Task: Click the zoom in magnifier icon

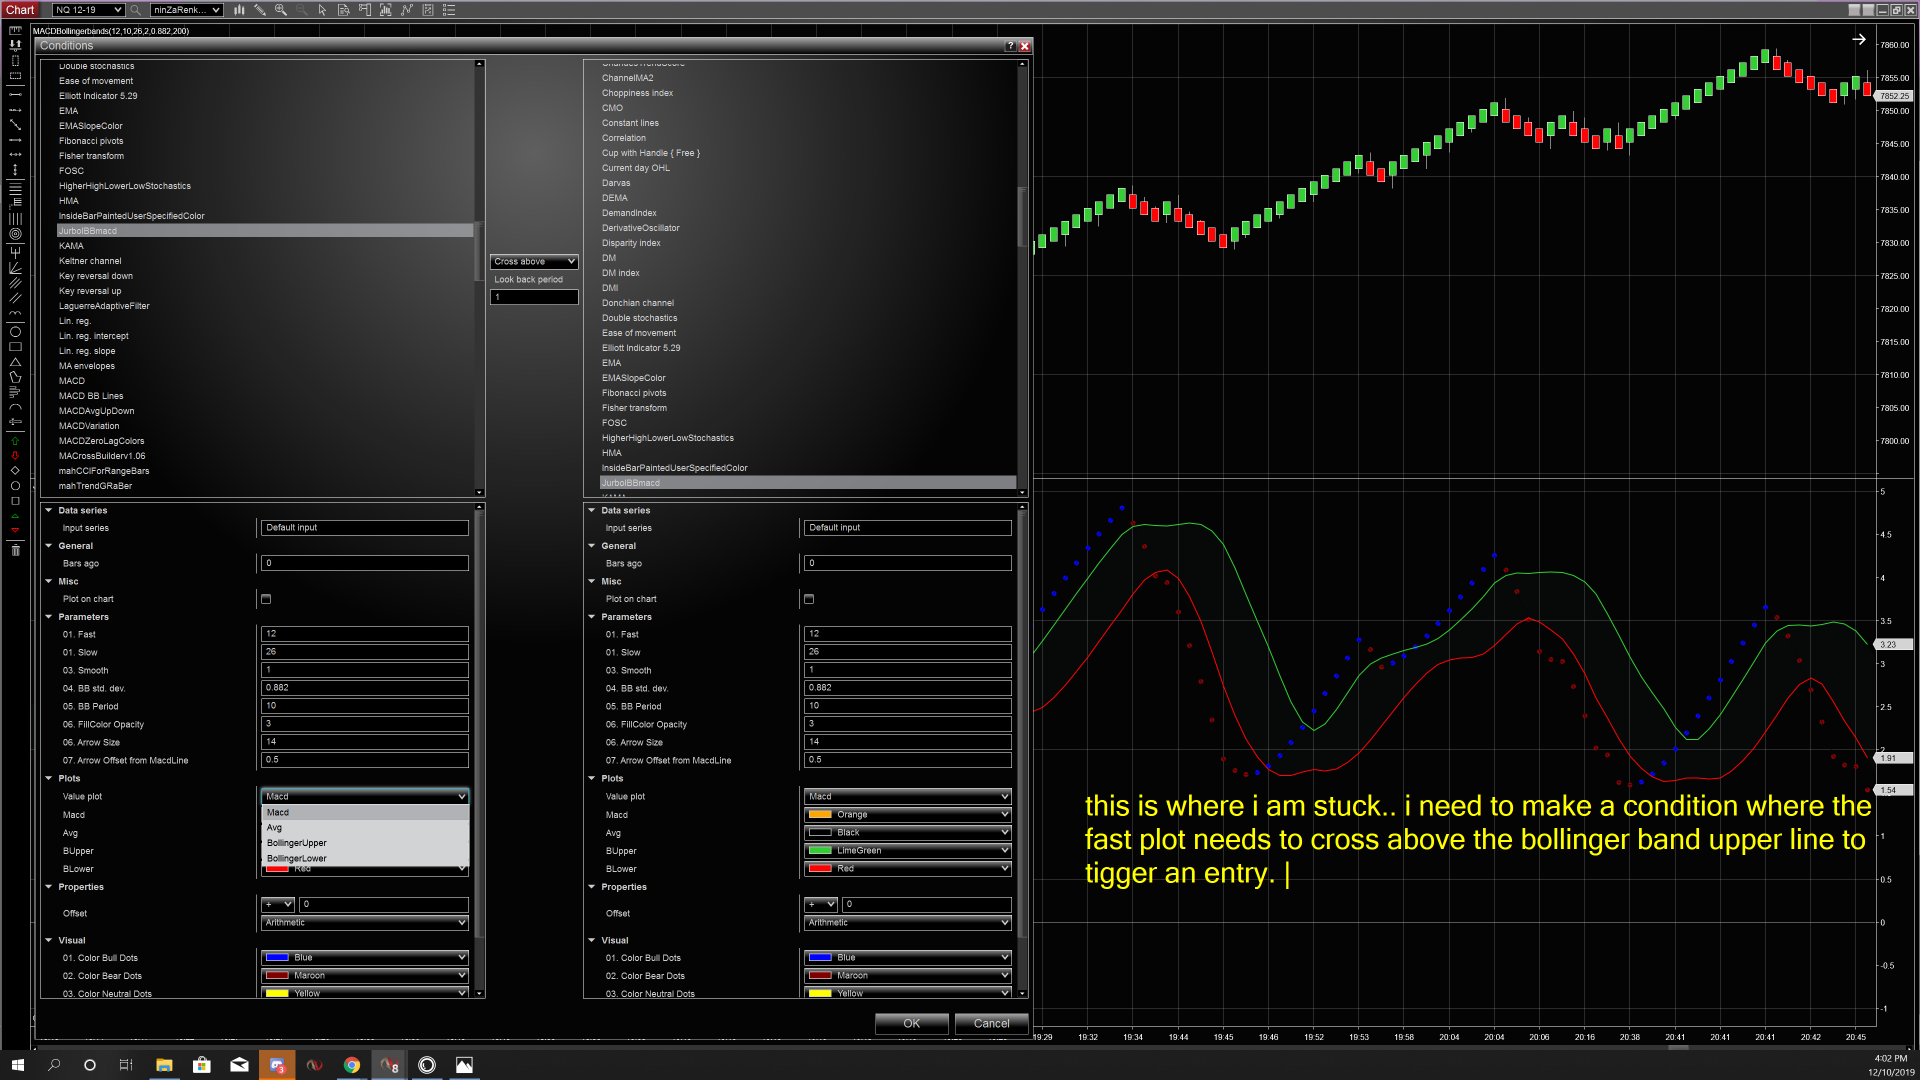Action: [281, 10]
